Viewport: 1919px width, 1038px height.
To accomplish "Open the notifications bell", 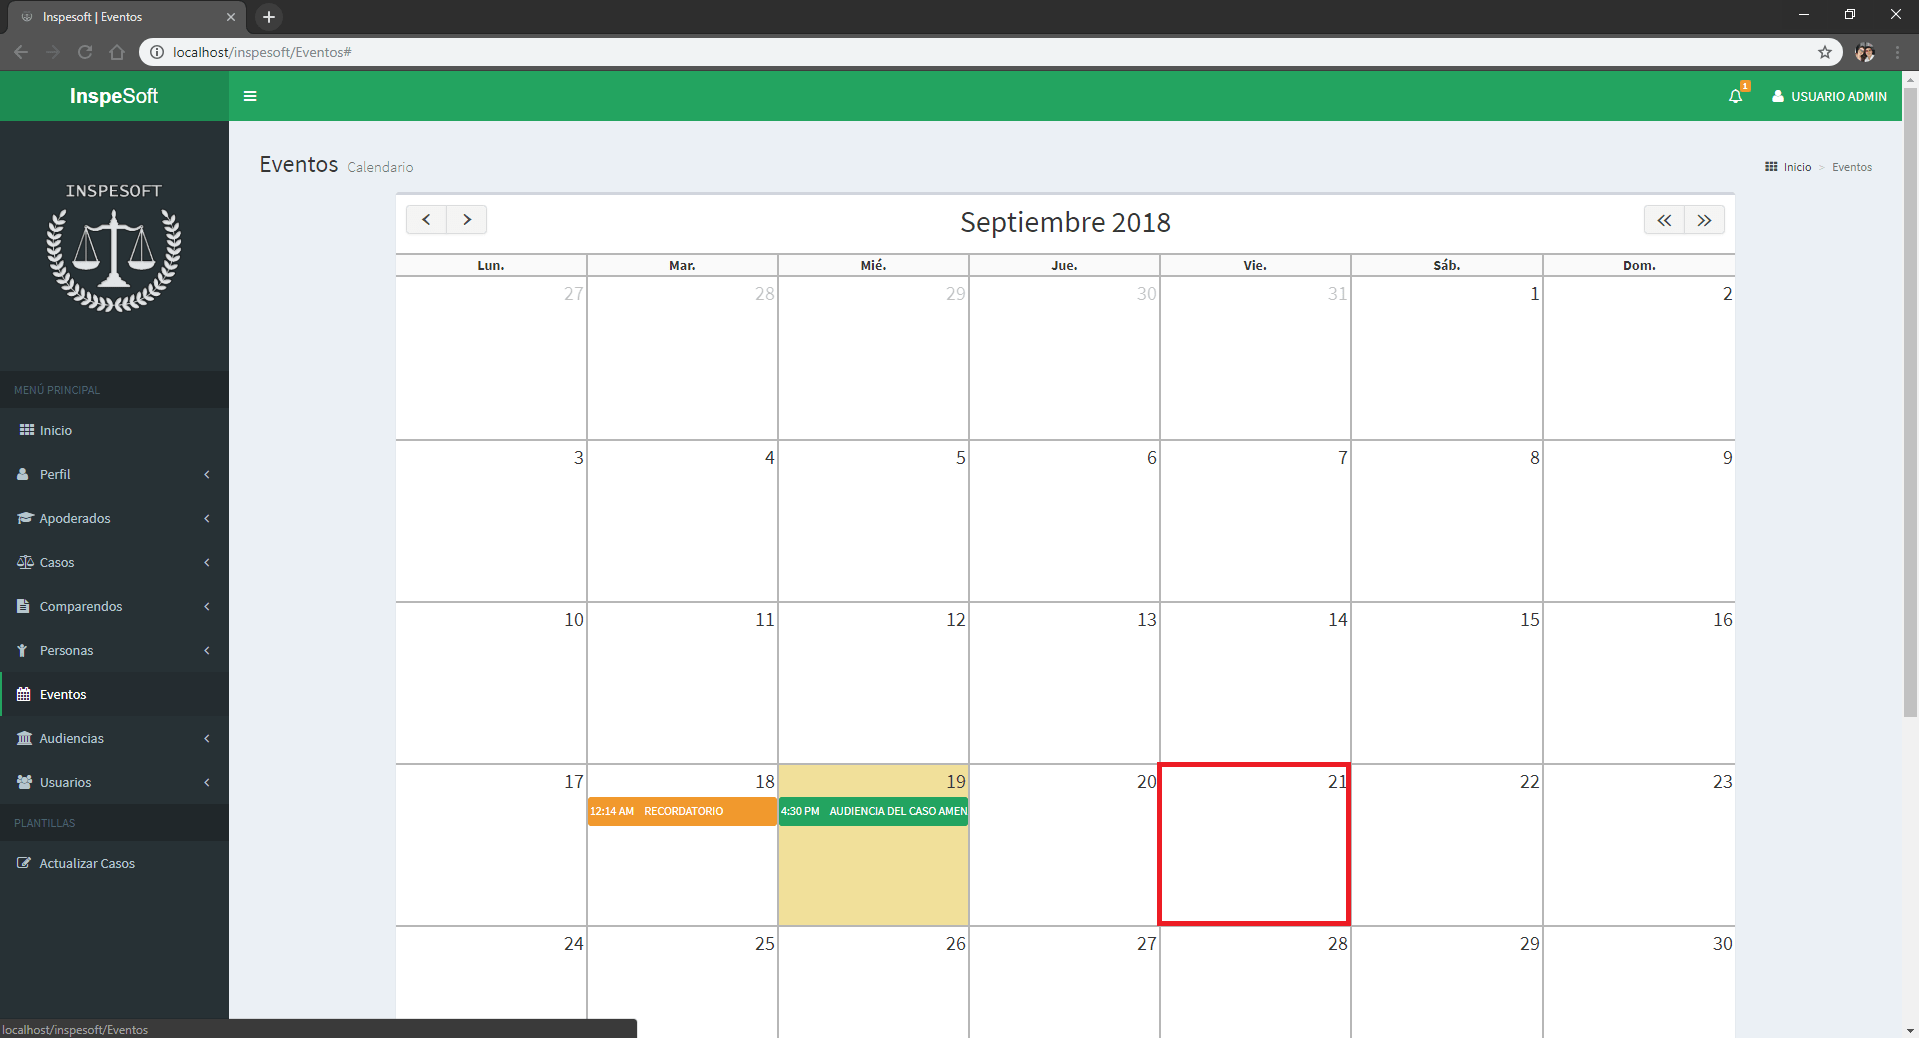I will (1736, 96).
